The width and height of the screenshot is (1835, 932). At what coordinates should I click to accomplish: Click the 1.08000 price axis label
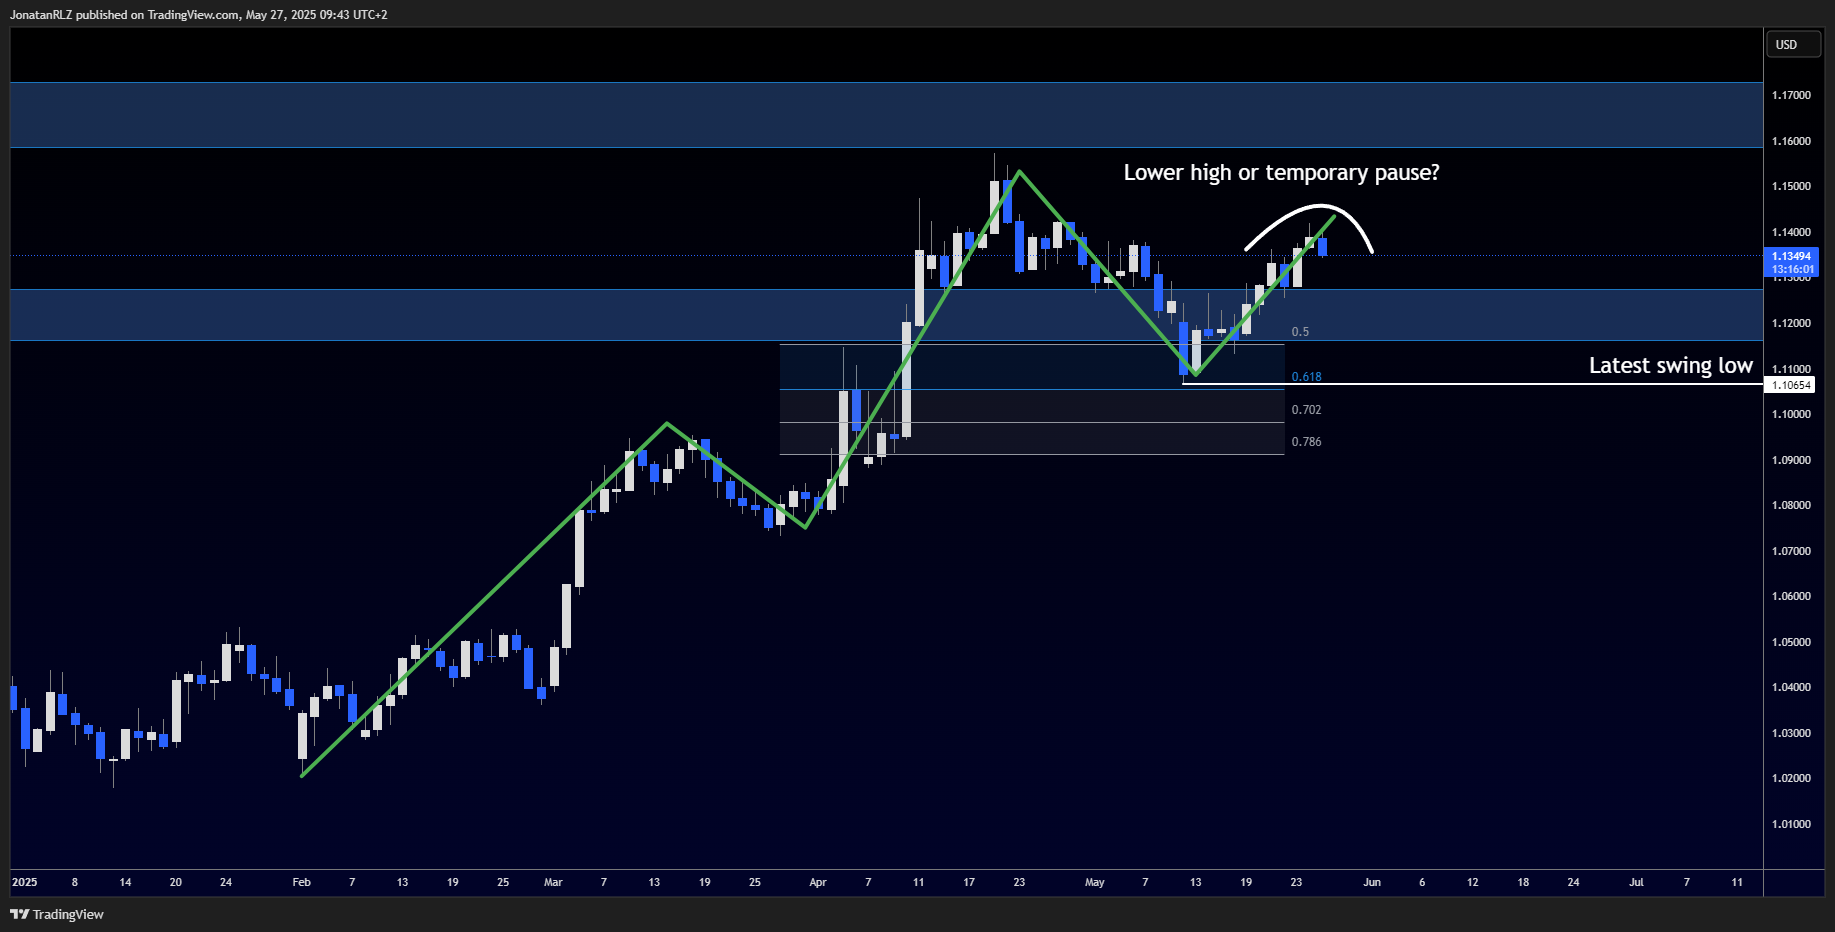tap(1791, 505)
